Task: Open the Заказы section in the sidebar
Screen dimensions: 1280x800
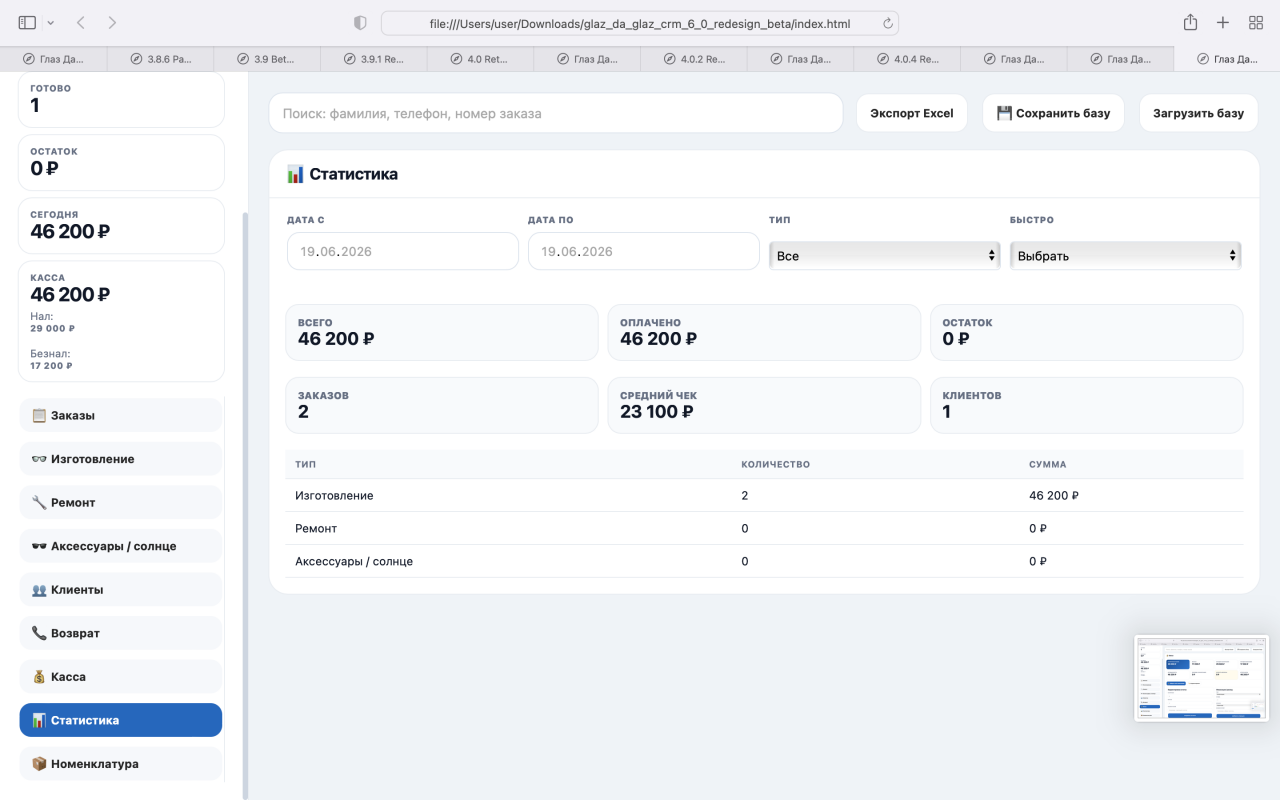Action: tap(121, 415)
